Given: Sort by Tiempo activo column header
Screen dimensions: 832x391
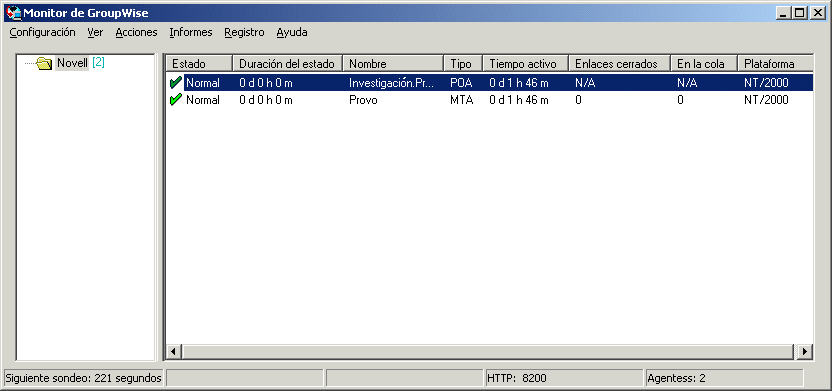Looking at the screenshot, I should tap(526, 64).
